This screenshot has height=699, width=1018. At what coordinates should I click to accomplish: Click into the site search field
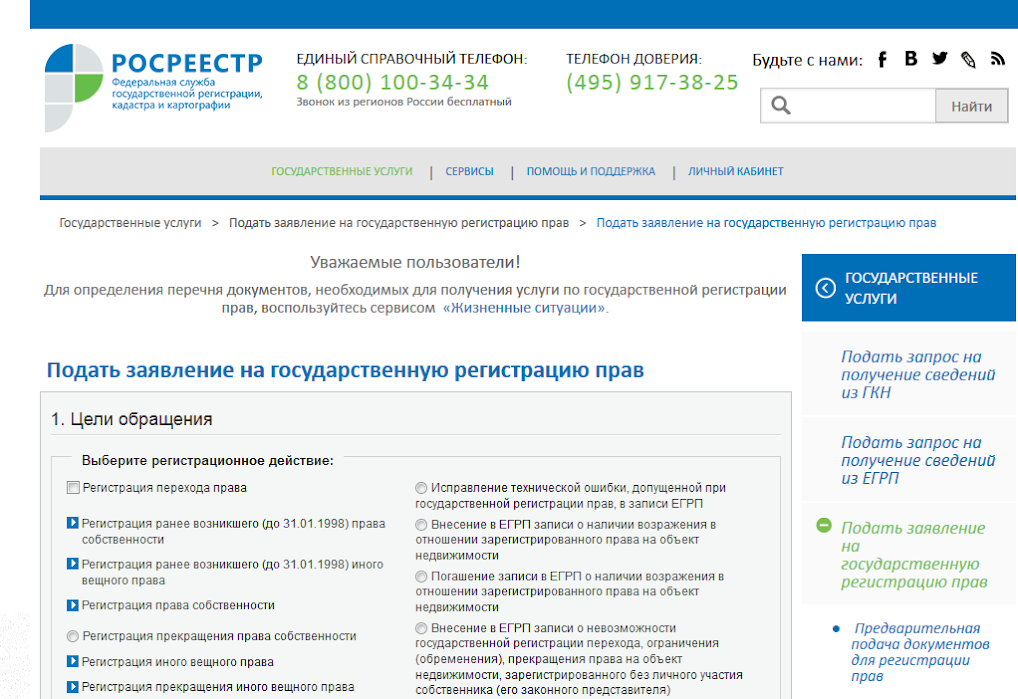click(848, 106)
